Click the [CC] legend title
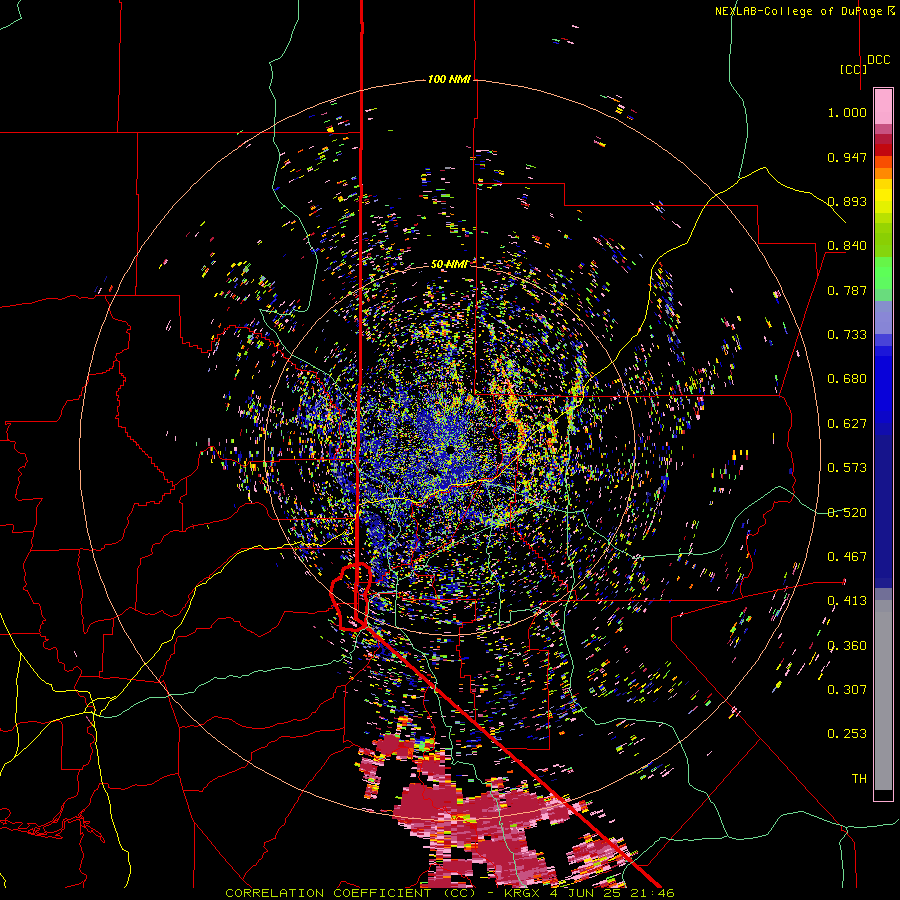Image resolution: width=900 pixels, height=900 pixels. [854, 69]
